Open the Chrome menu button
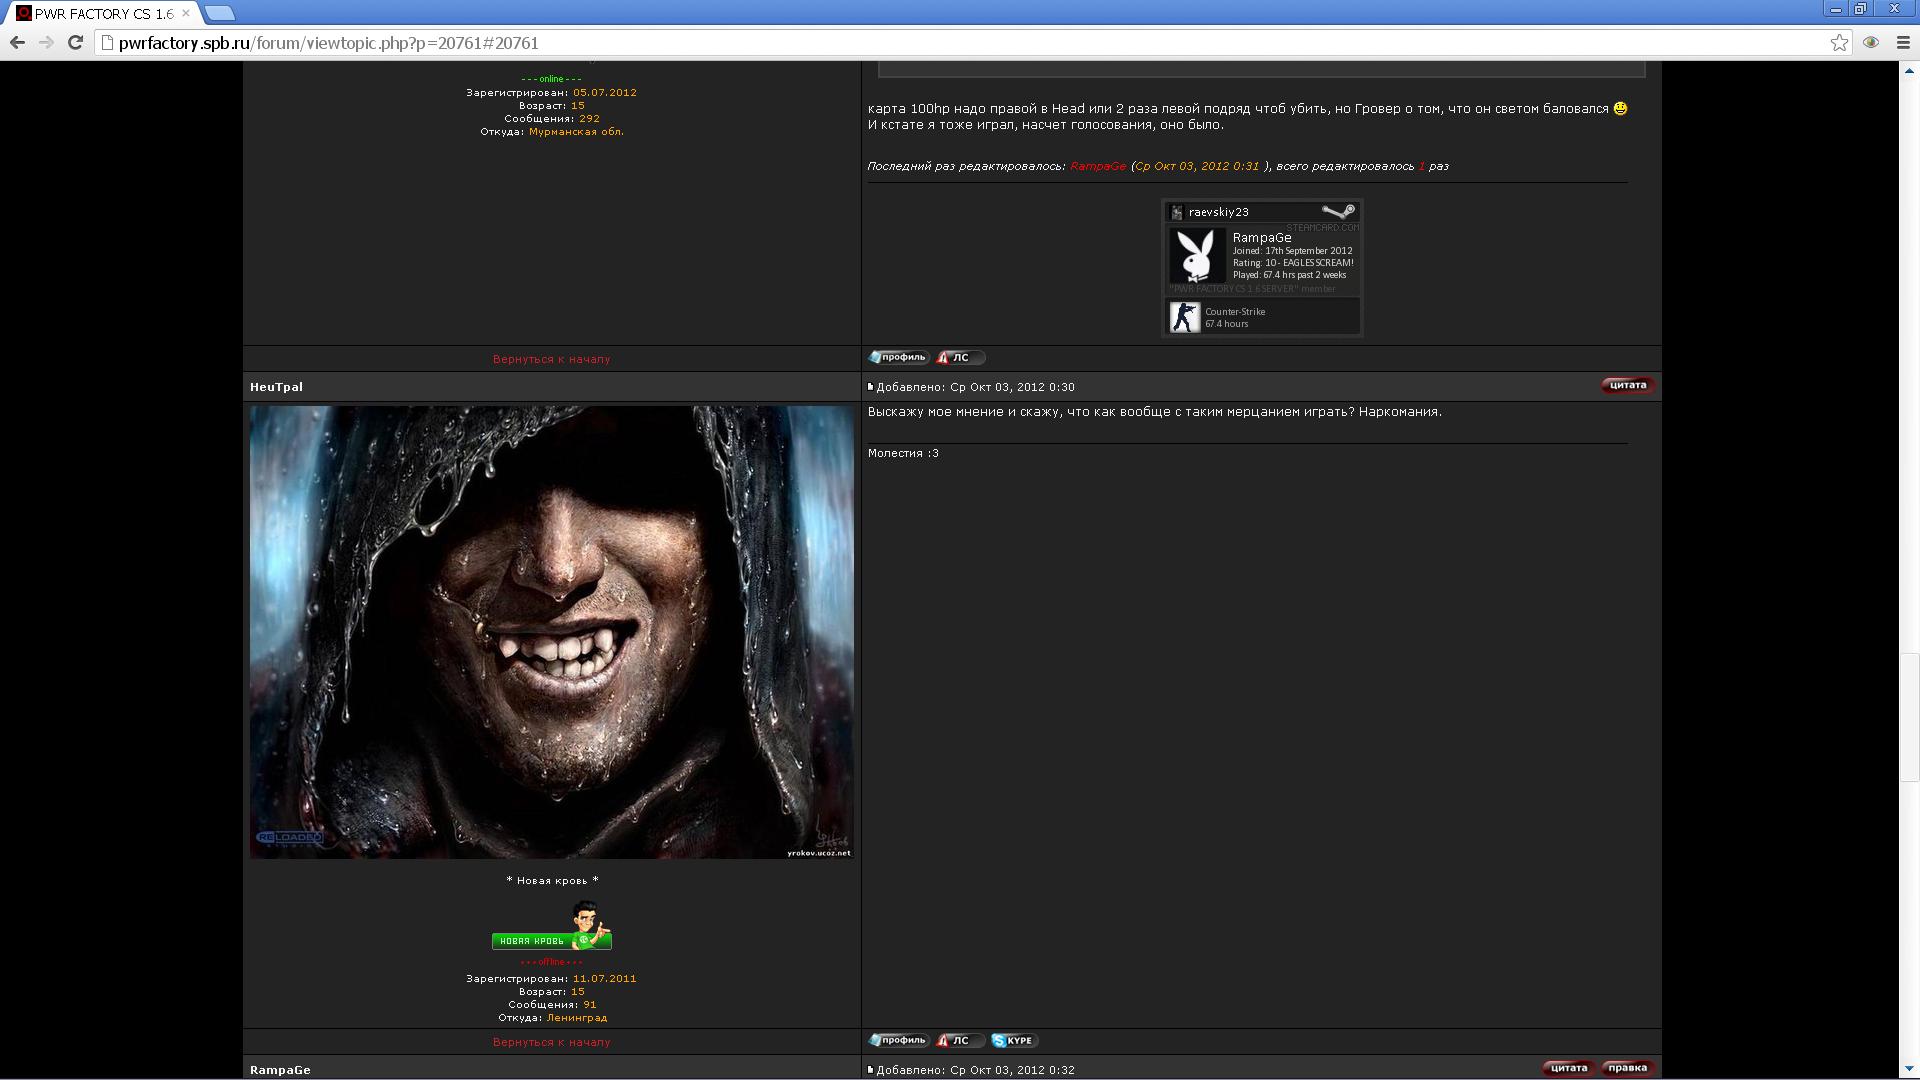 click(x=1903, y=42)
